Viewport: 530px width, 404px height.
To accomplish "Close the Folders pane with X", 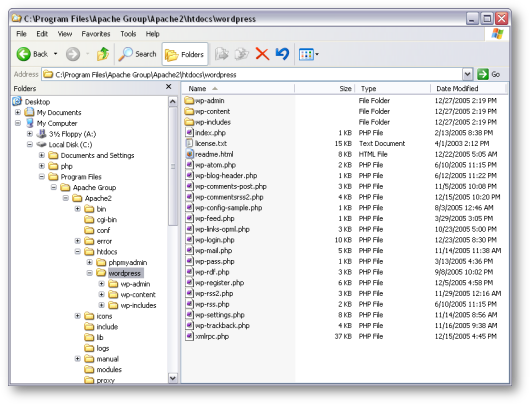I will tap(169, 87).
